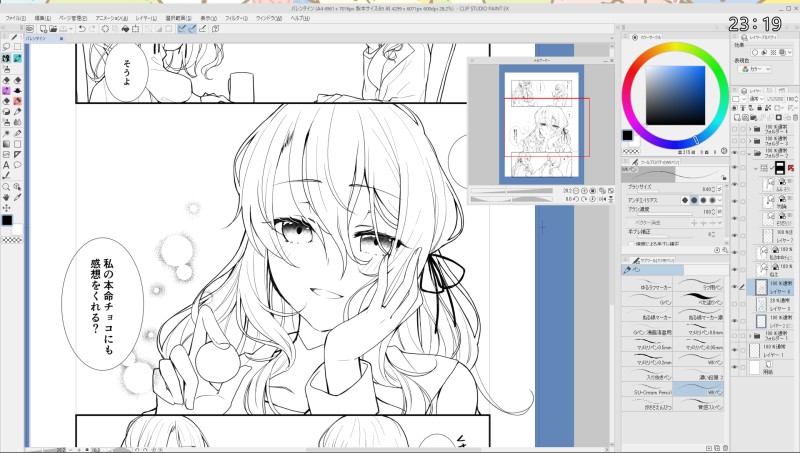Expand the フォルダー 1 layer folder
The image size is (800, 453).
coord(750,336)
